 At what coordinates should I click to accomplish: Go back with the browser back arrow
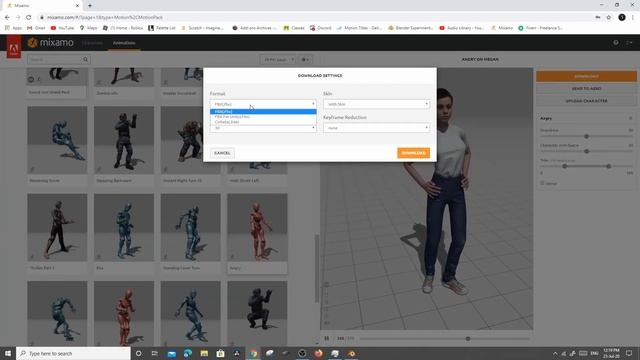(7, 17)
